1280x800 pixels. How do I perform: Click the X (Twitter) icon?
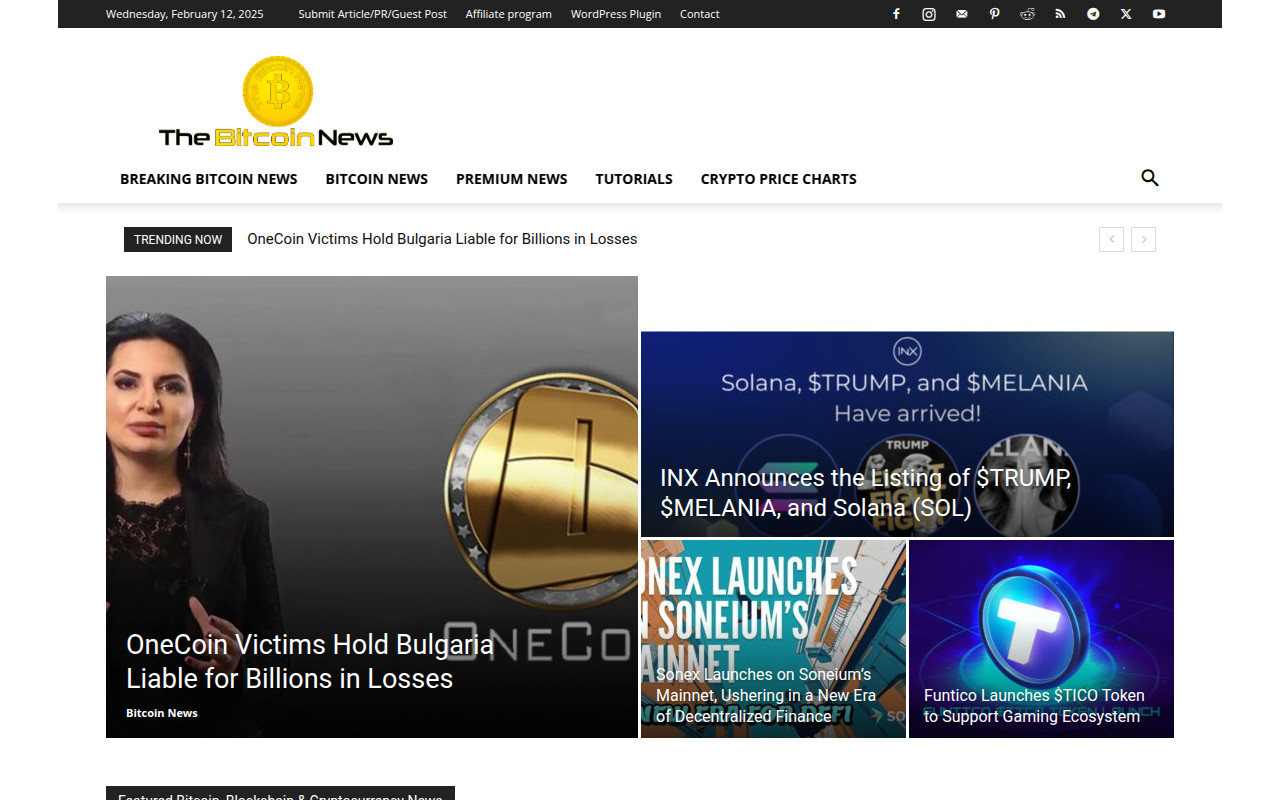[x=1126, y=14]
